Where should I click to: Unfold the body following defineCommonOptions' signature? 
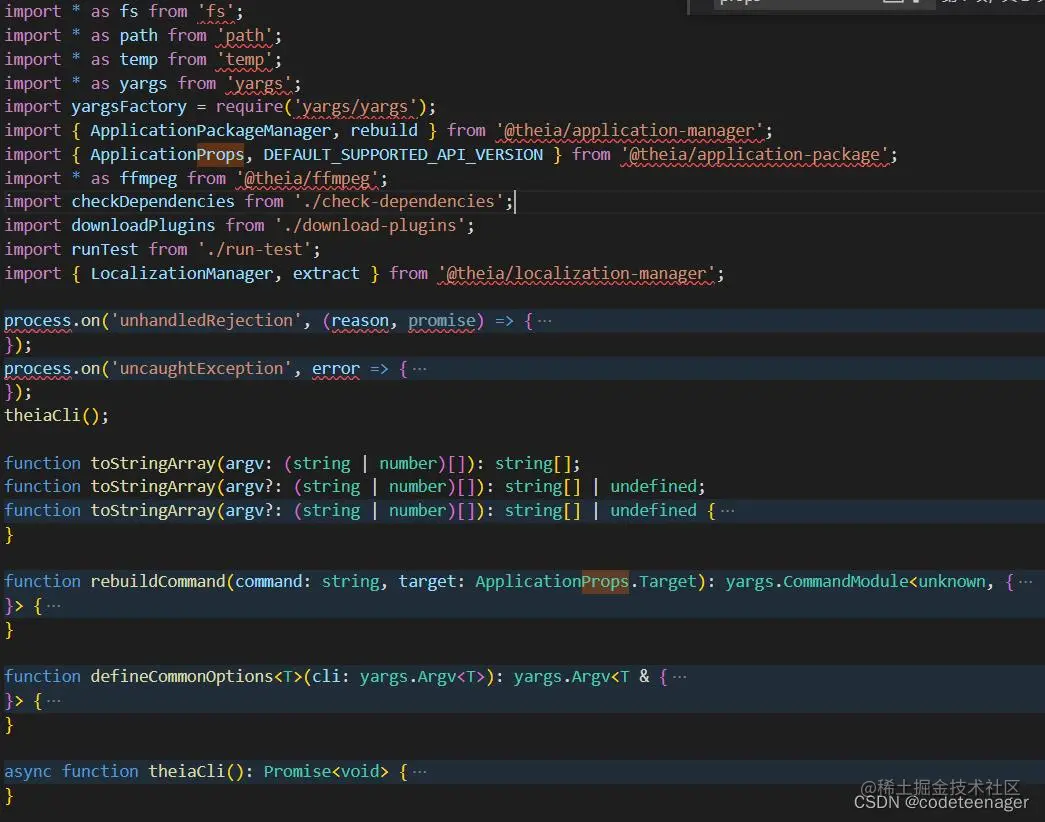click(54, 701)
